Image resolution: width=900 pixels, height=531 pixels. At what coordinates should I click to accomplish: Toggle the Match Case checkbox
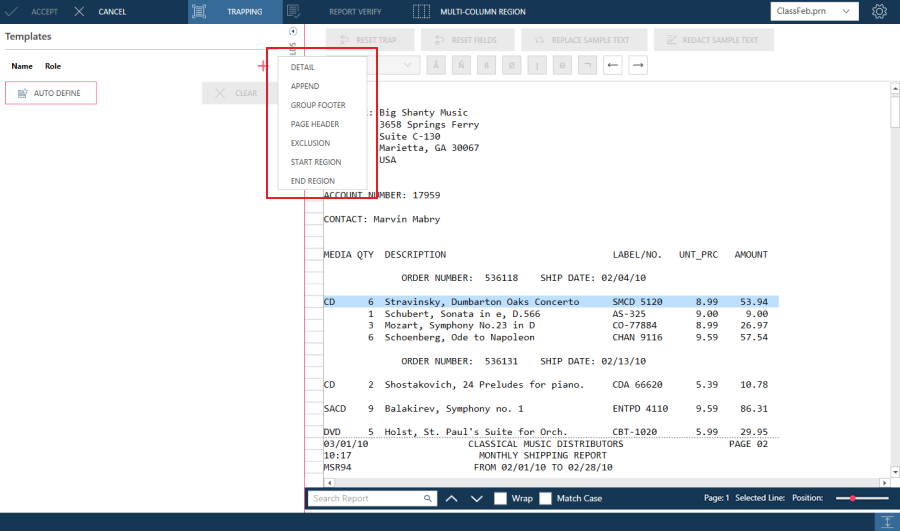546,498
